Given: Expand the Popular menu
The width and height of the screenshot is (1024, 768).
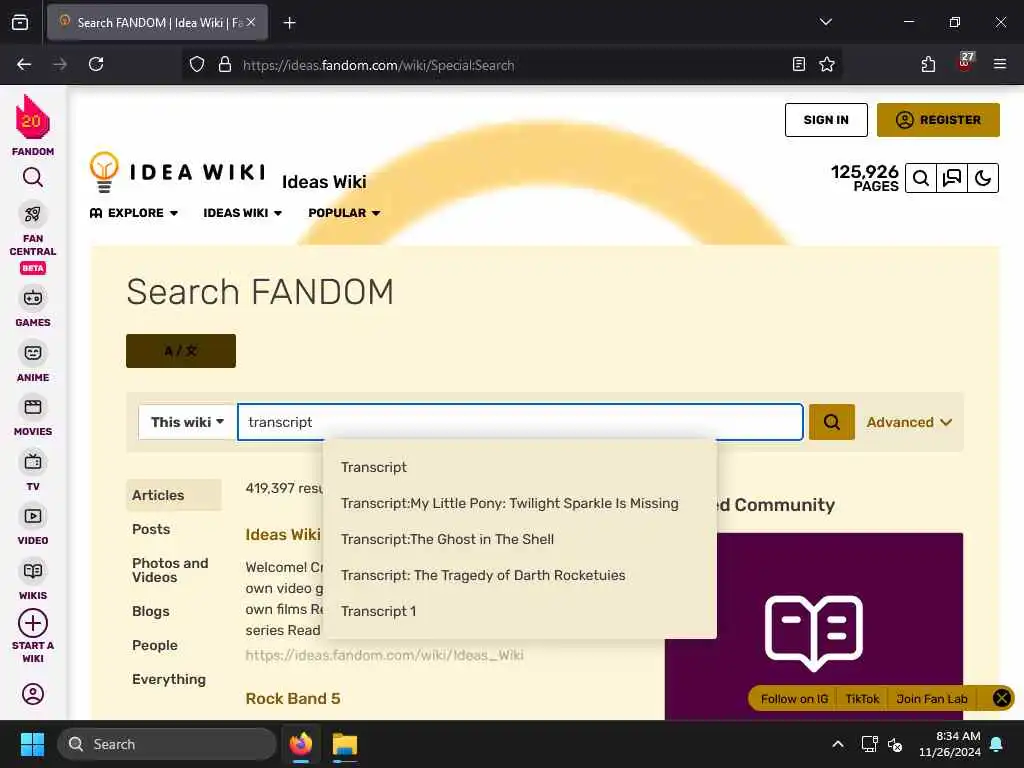Looking at the screenshot, I should (344, 213).
